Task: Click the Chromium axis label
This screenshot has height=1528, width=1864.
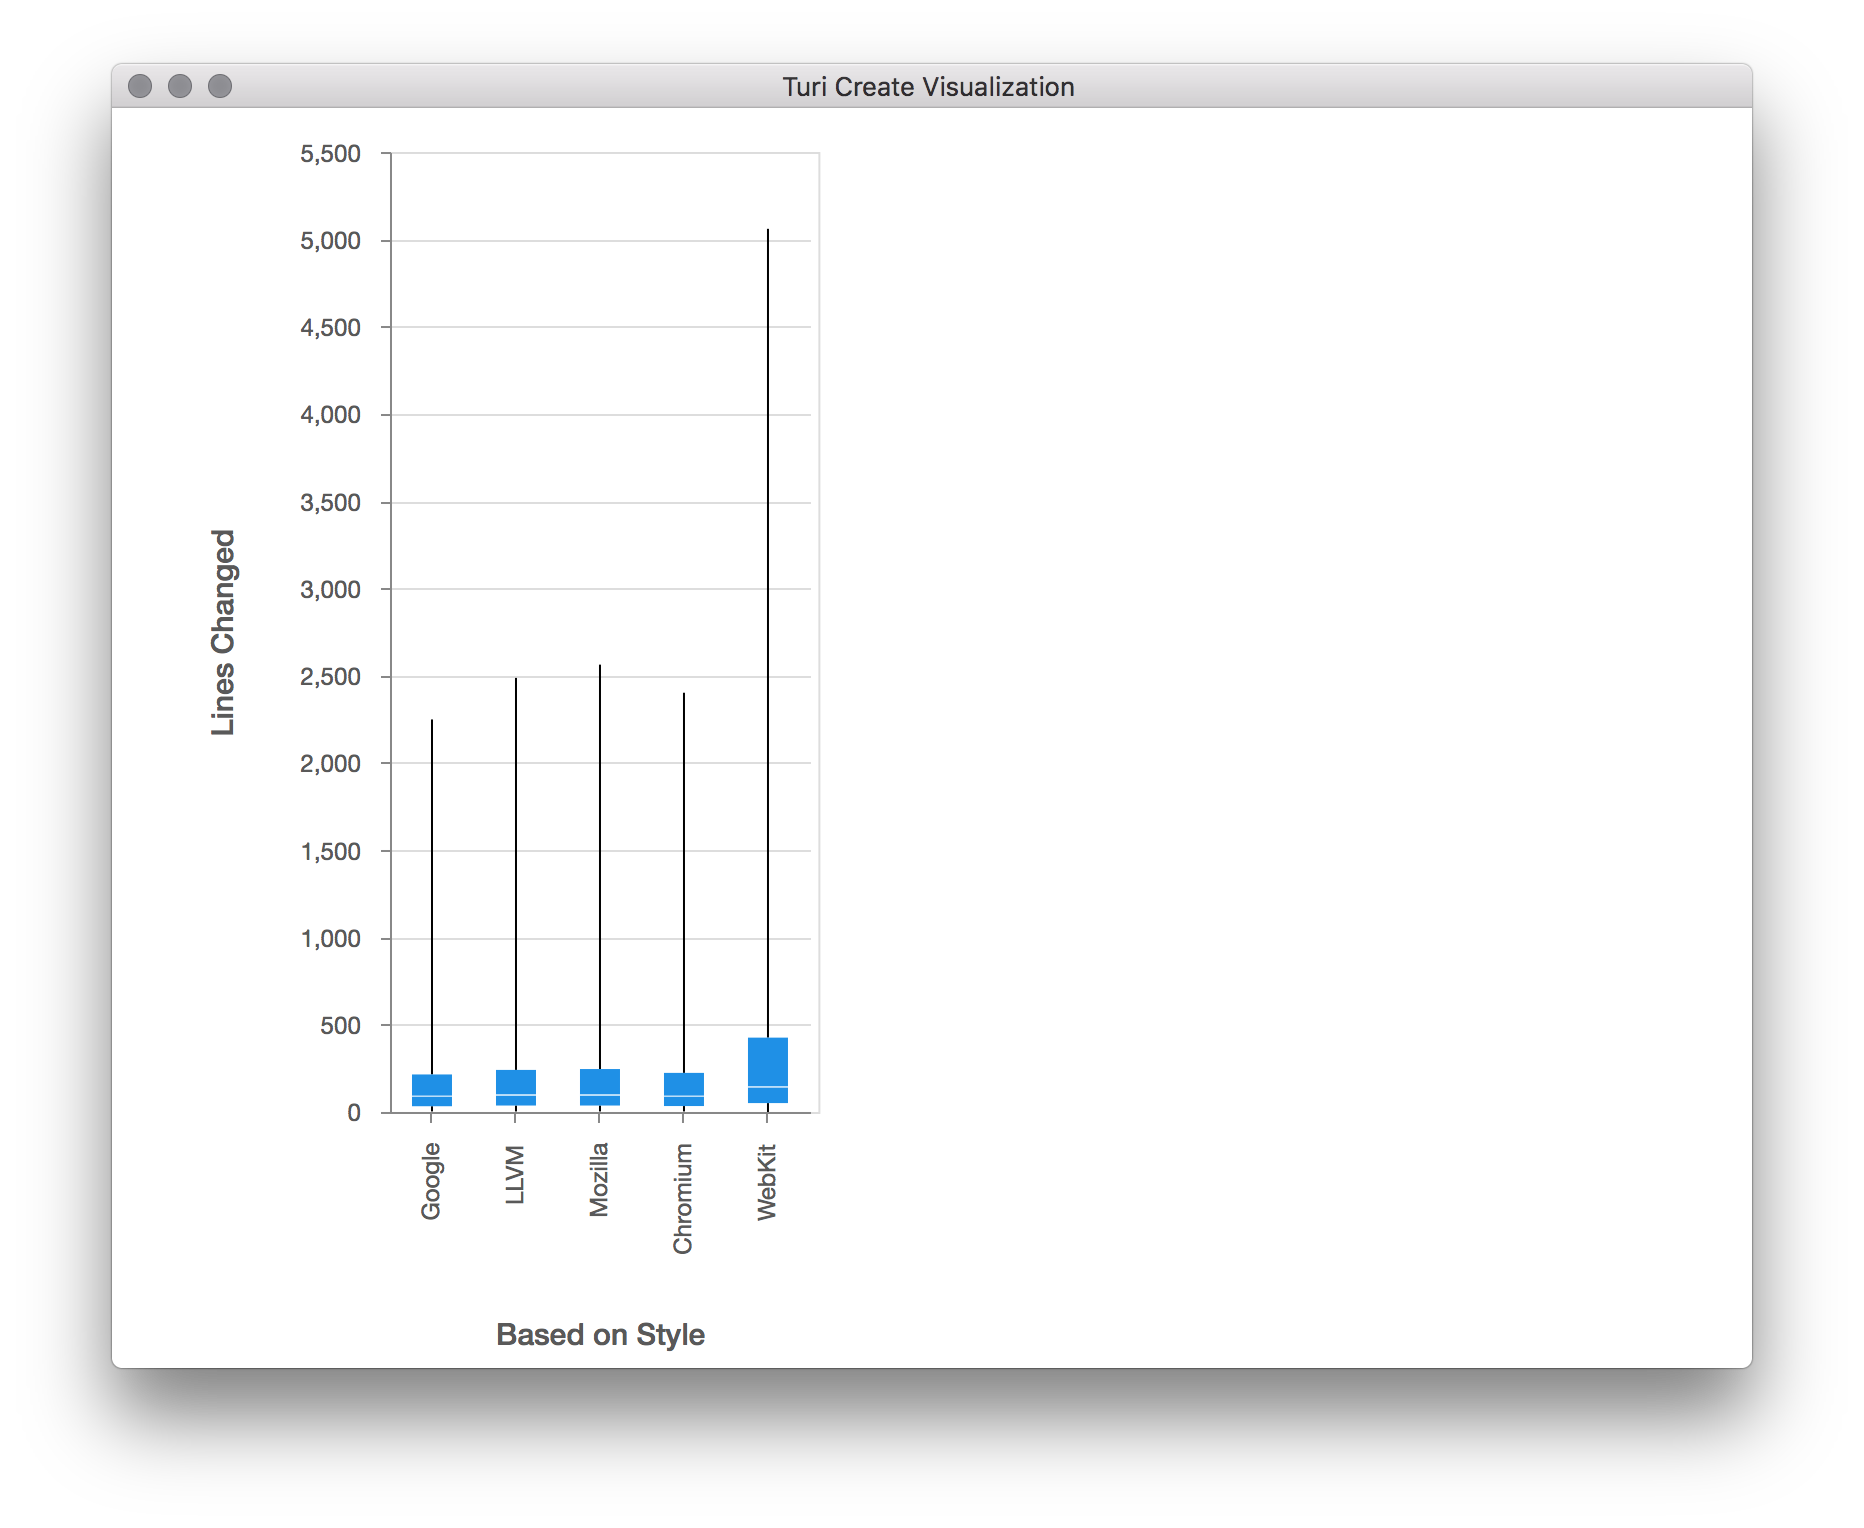Action: pos(683,1199)
